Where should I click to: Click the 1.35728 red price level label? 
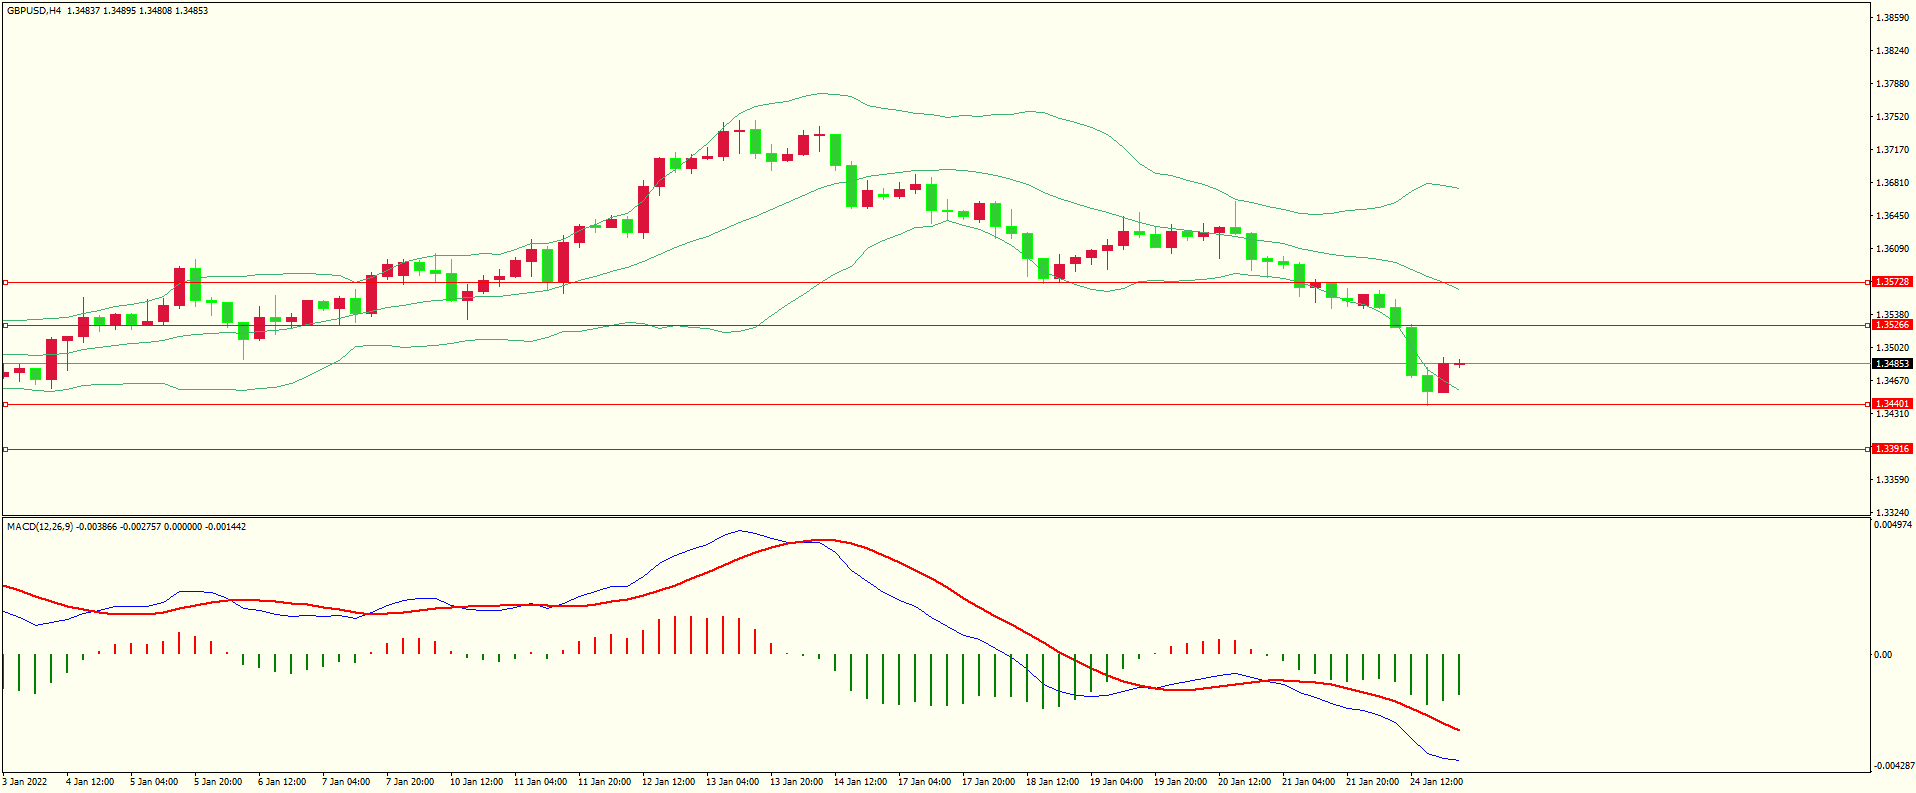pos(1891,282)
